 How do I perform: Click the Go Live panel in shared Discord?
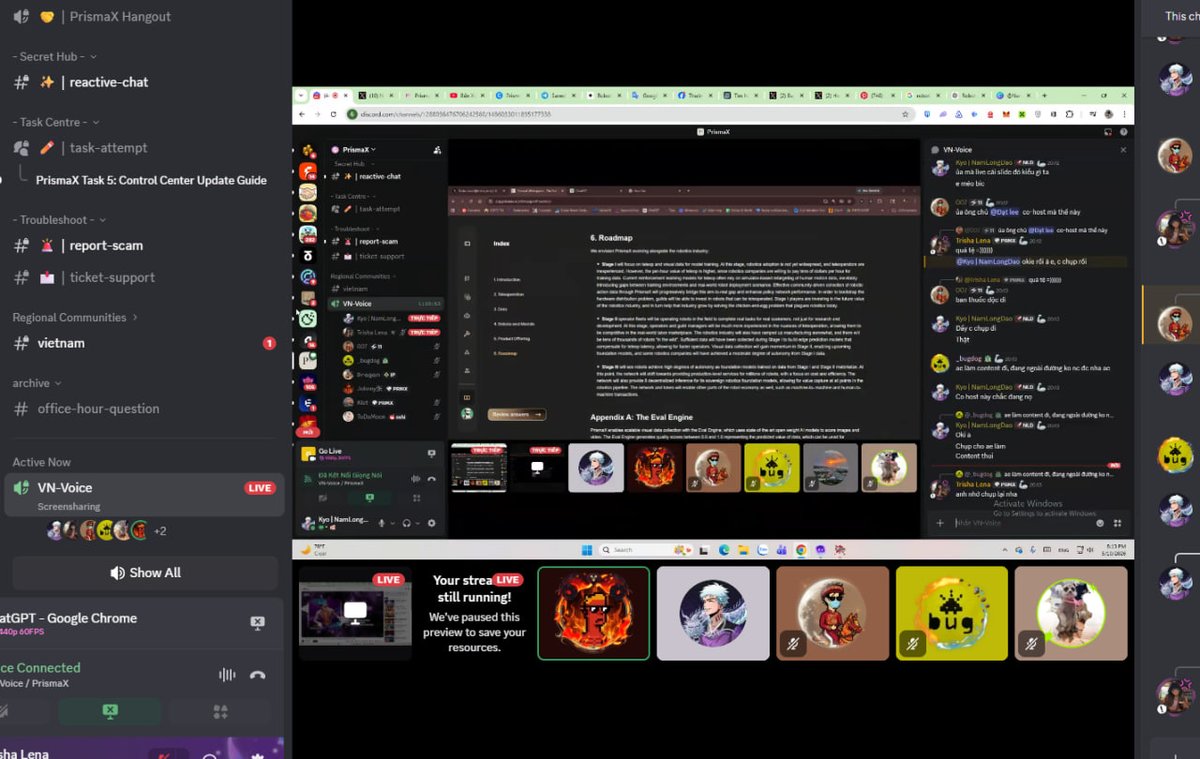tap(370, 456)
